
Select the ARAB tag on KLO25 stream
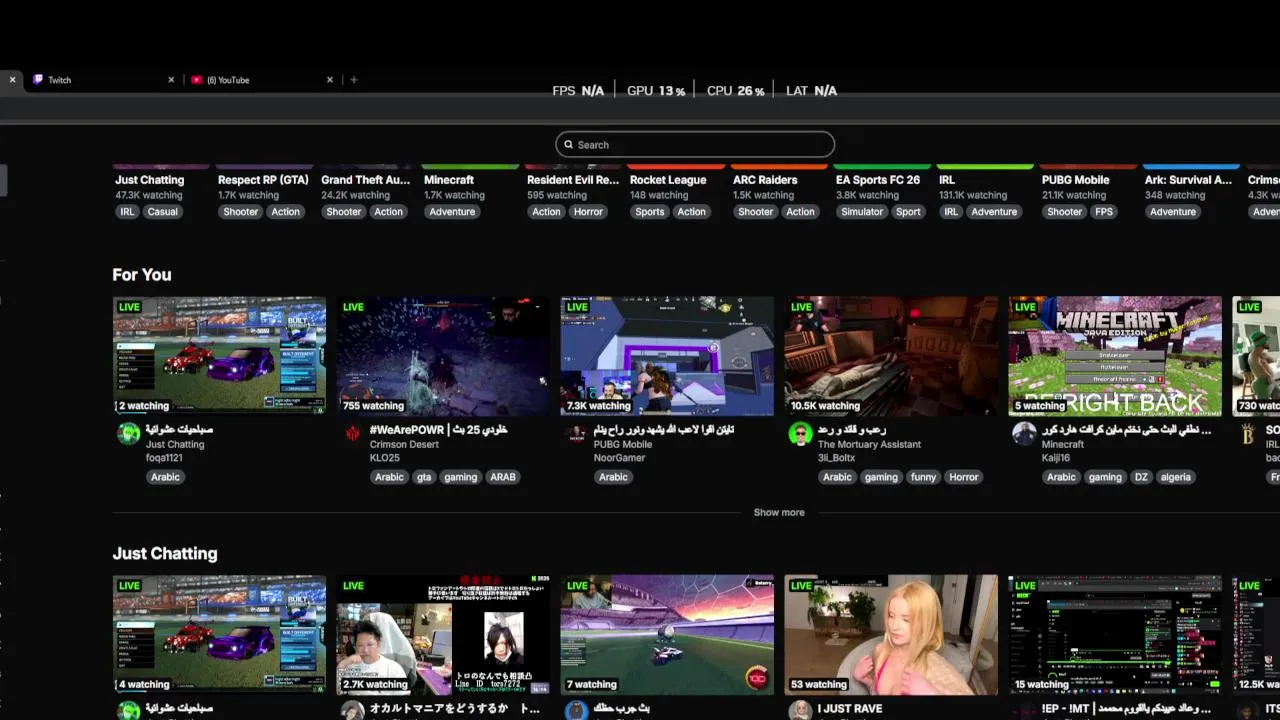[x=503, y=477]
